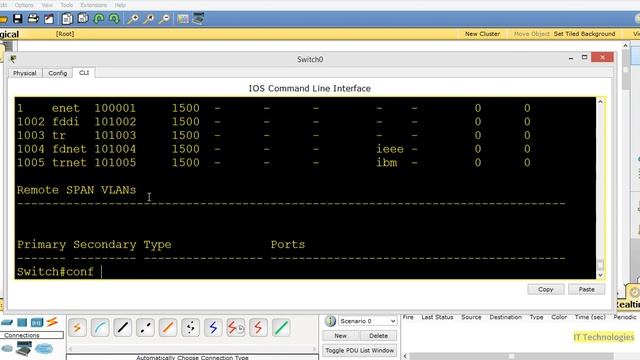Click the Zoom In magnifier icon
Screen dimensions: 640x360
[133, 19]
